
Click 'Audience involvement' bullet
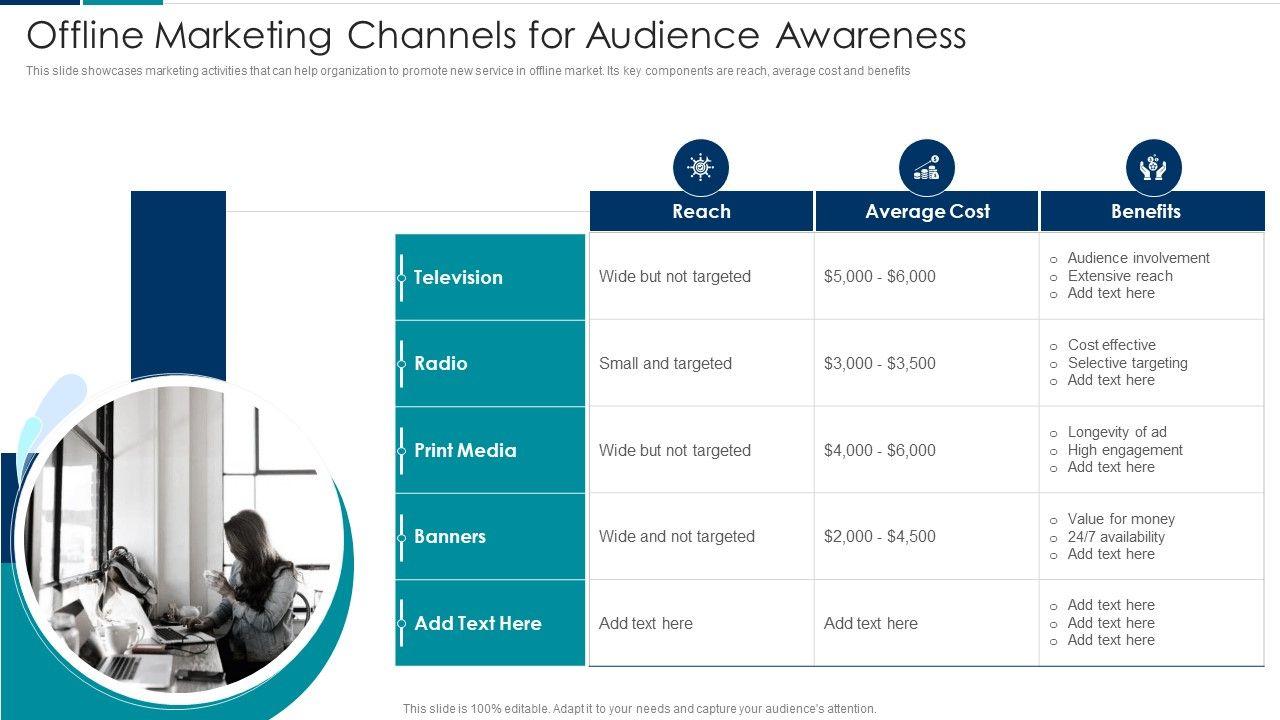click(1138, 258)
